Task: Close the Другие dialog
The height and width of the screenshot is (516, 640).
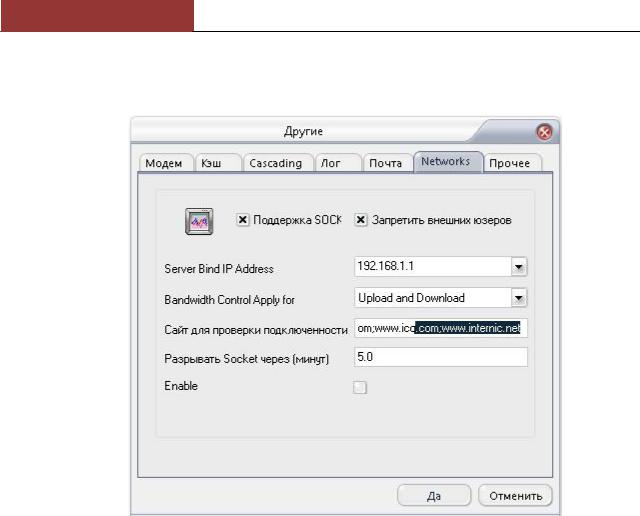Action: [544, 132]
